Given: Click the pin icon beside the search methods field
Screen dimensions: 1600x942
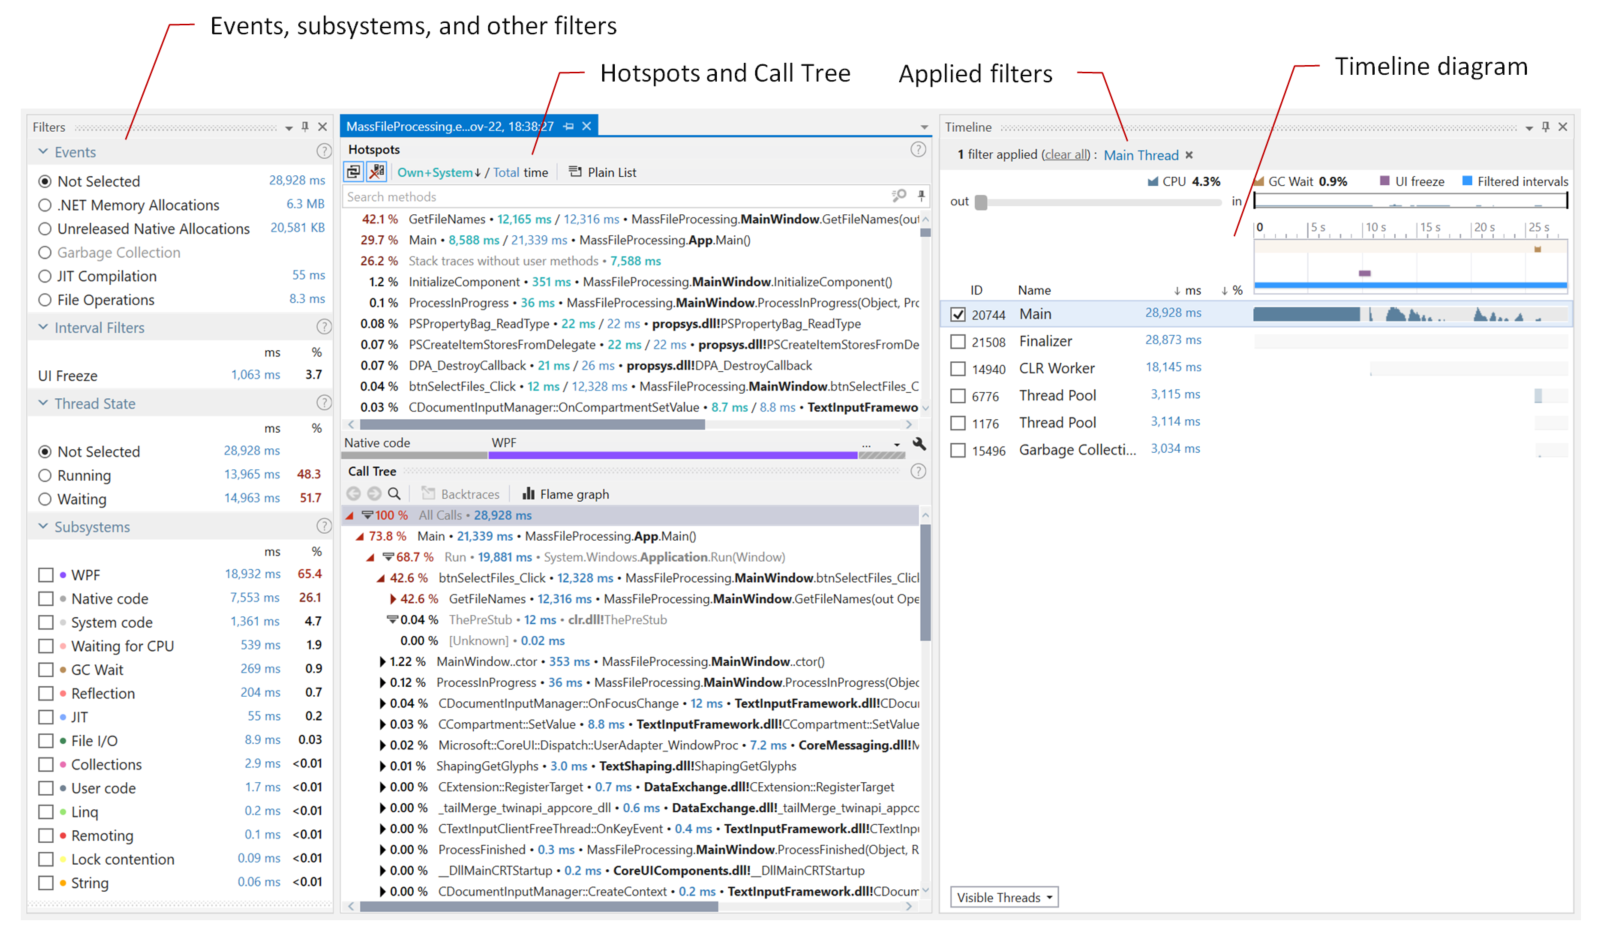Looking at the screenshot, I should click(x=921, y=197).
